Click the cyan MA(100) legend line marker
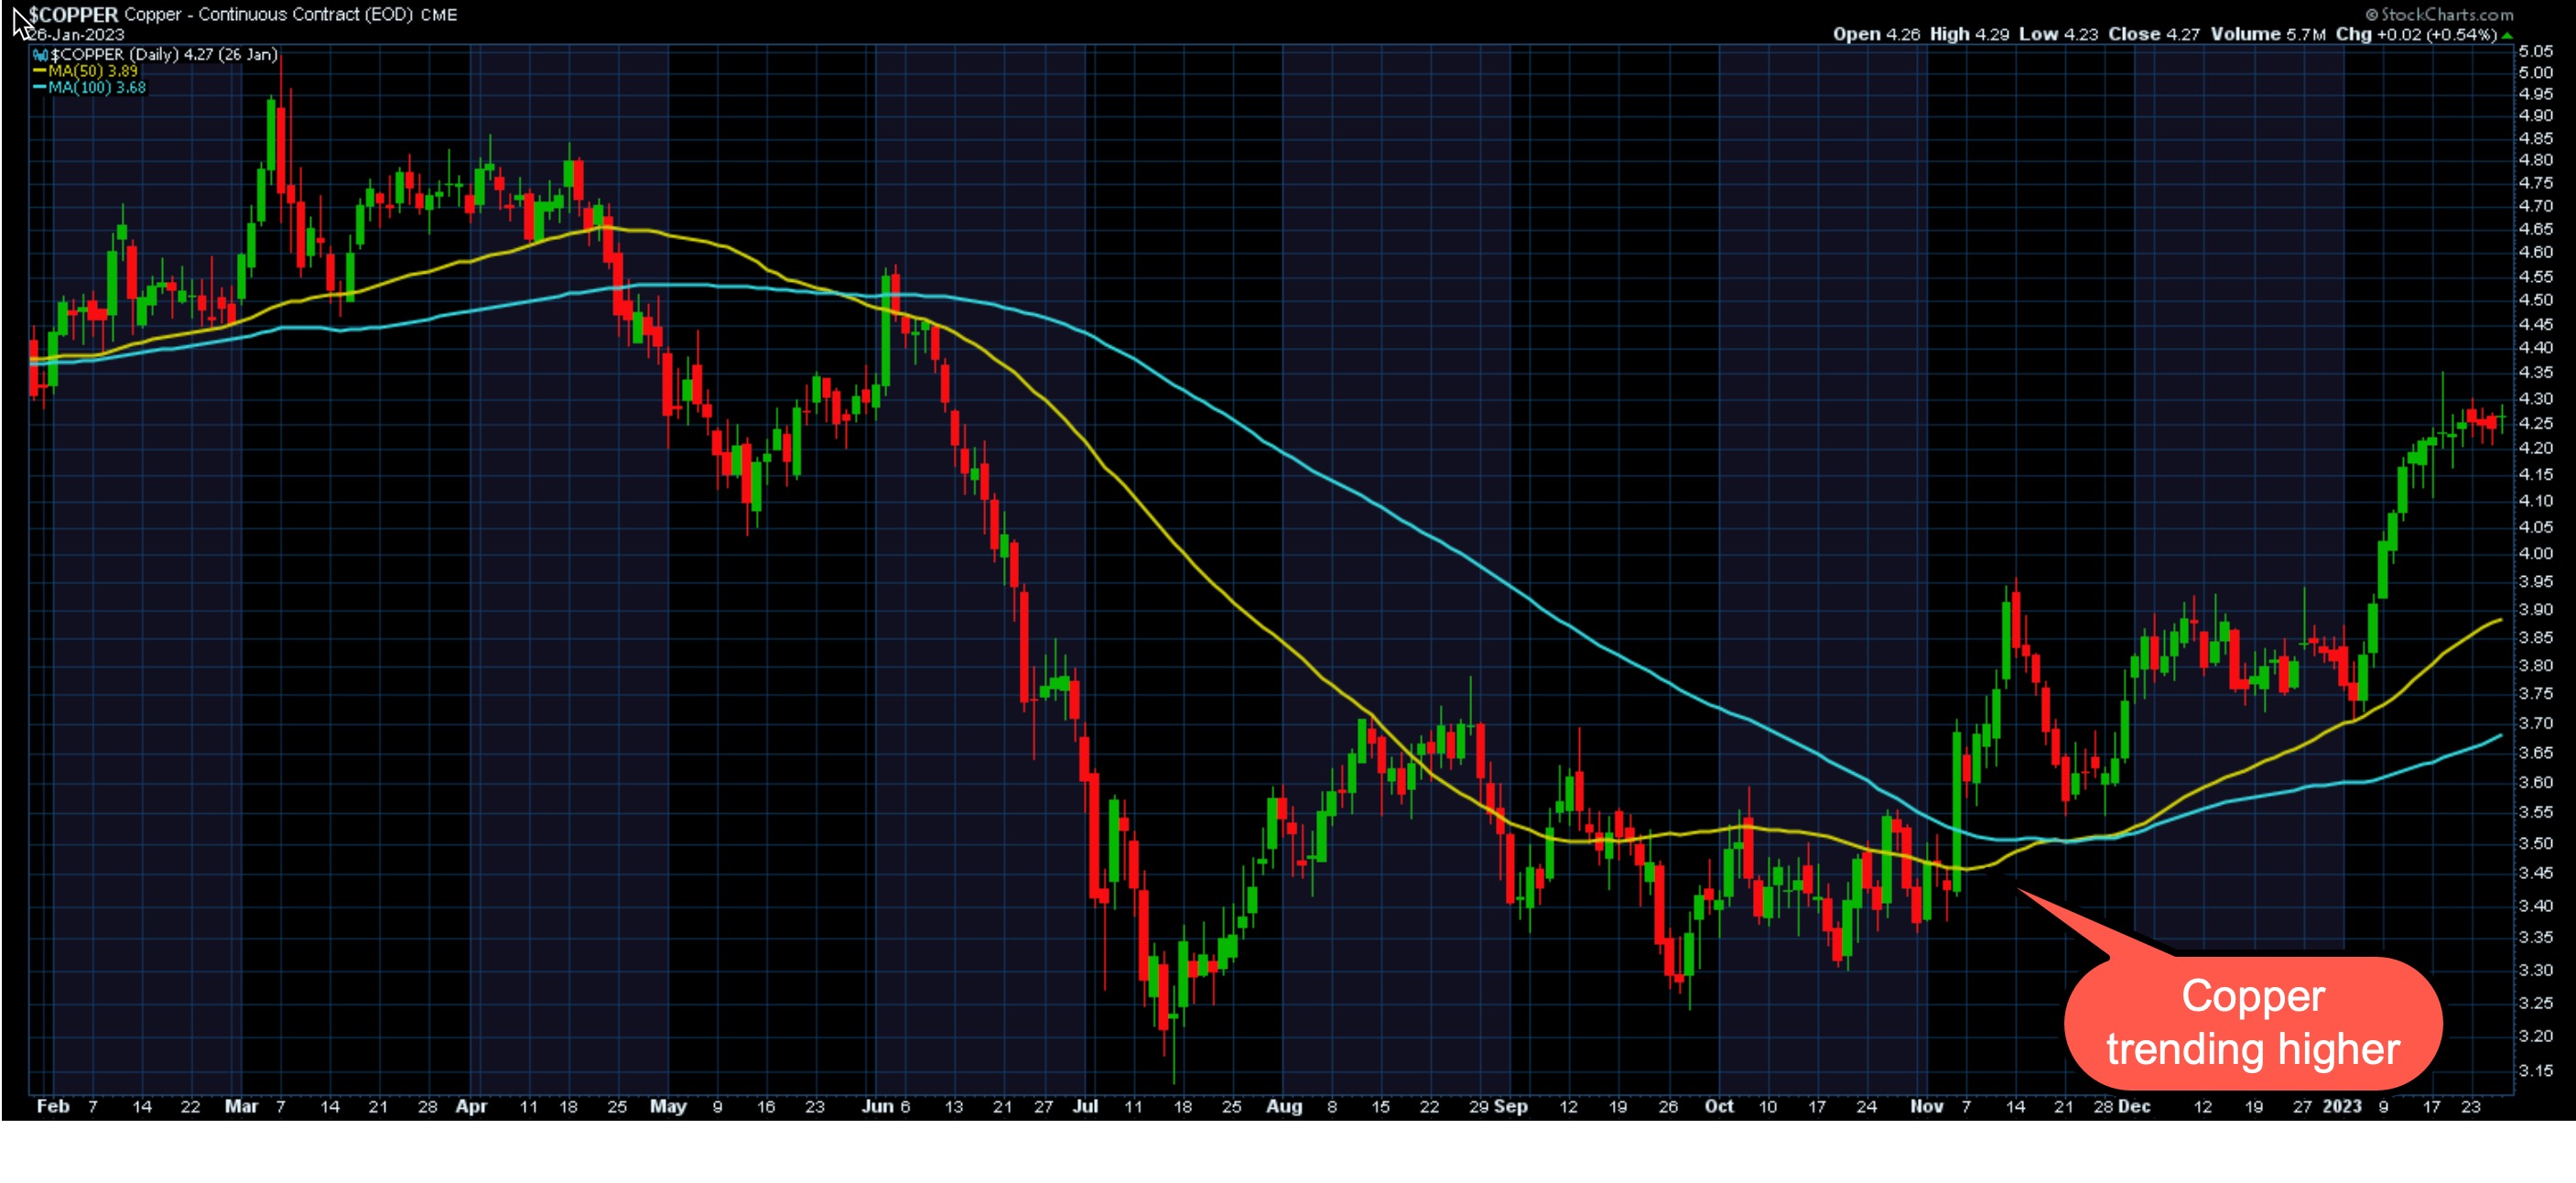 39,88
